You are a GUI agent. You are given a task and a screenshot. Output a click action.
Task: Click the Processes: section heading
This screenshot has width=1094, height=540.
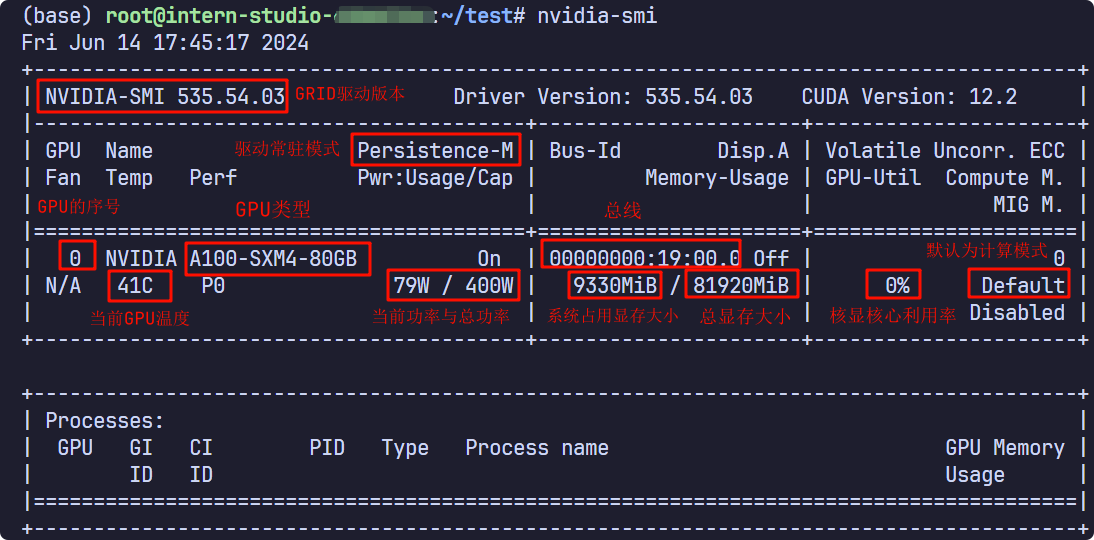tap(105, 421)
